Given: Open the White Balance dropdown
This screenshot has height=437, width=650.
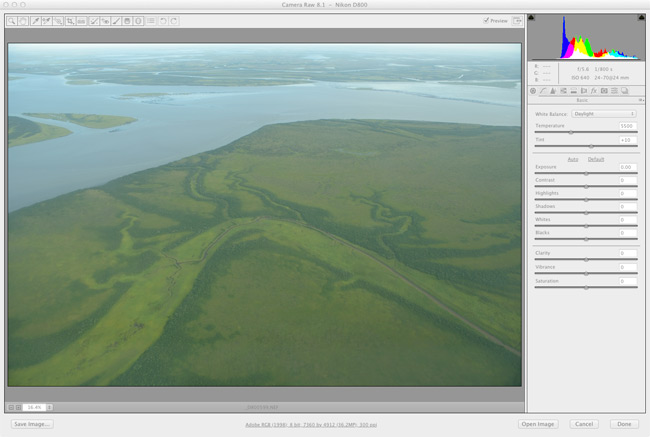Looking at the screenshot, I should (604, 114).
